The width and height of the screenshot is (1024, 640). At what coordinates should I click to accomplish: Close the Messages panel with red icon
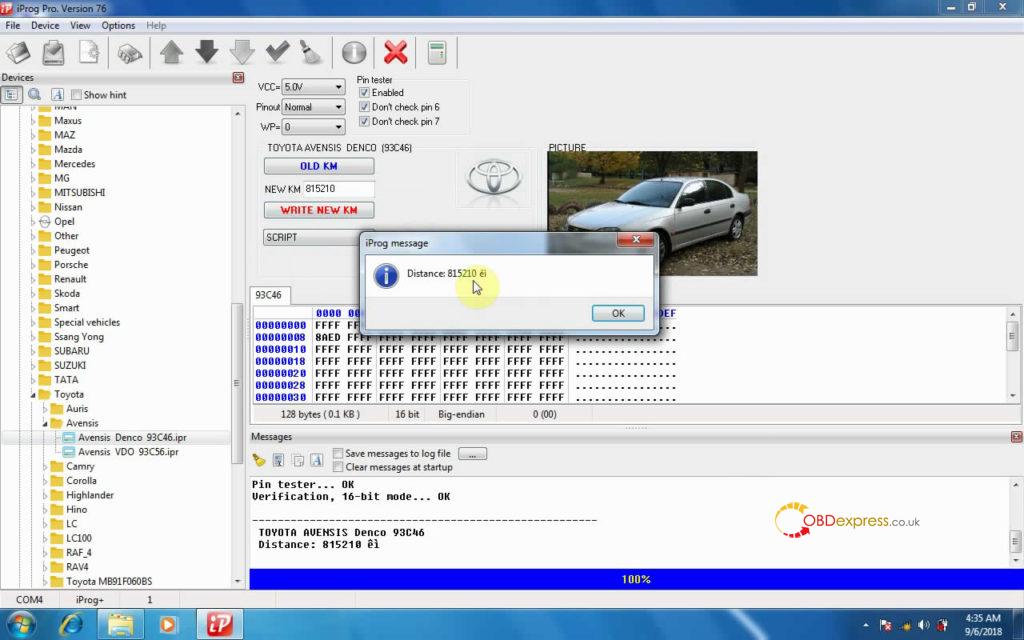(1016, 437)
